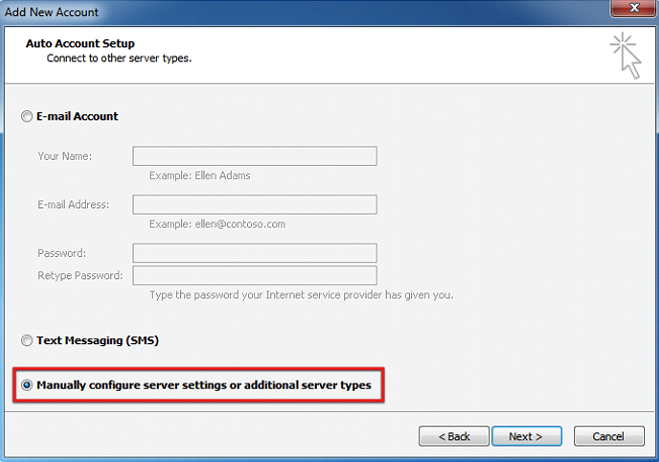659x462 pixels.
Task: Click the password provider hint text
Action: point(301,295)
